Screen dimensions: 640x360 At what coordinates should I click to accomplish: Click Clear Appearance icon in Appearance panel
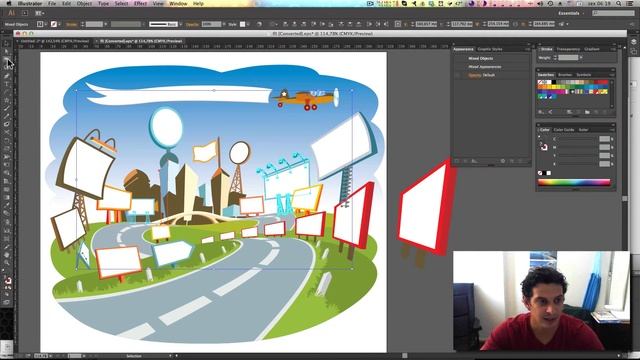point(503,161)
